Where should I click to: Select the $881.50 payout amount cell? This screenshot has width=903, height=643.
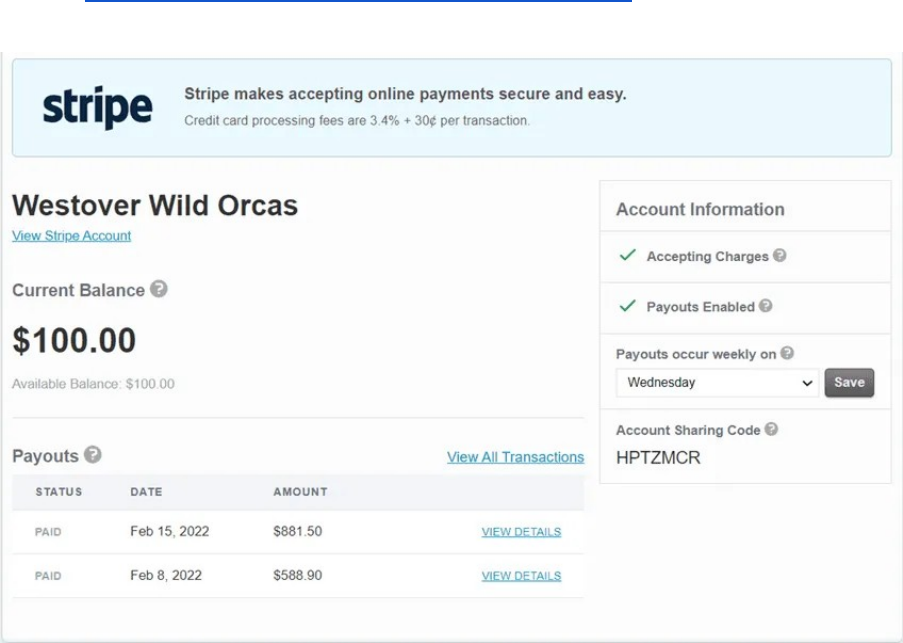(x=297, y=532)
